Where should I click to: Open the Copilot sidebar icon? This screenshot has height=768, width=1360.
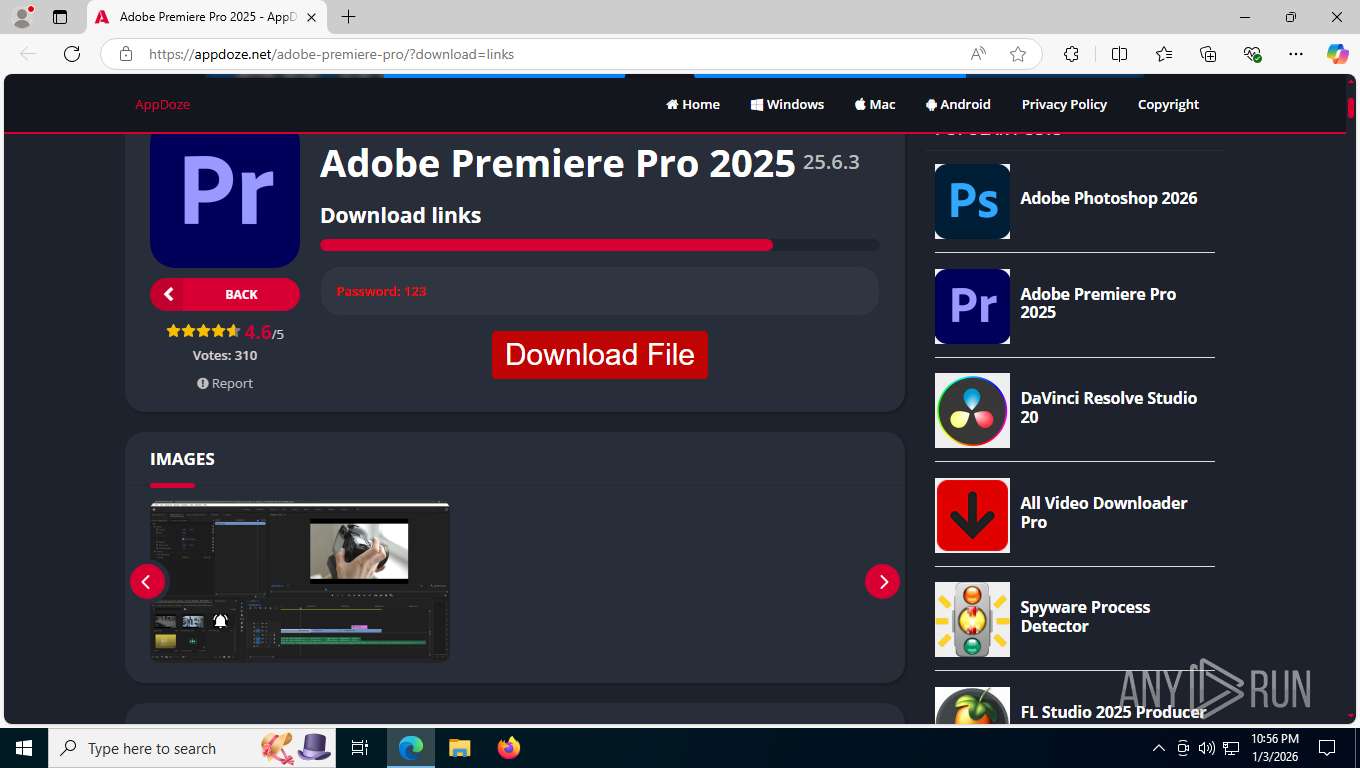click(1337, 54)
